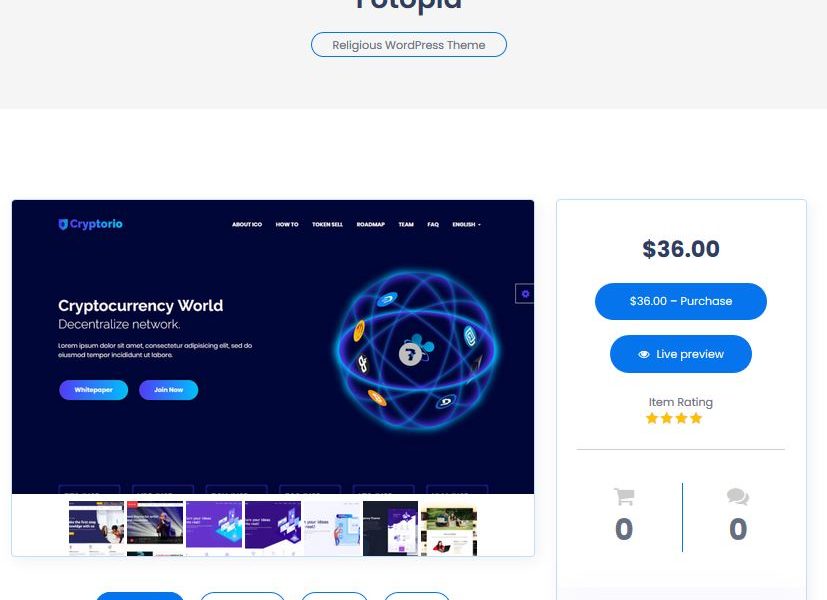Click the coin in the globe center
Image resolution: width=827 pixels, height=600 pixels.
click(410, 354)
